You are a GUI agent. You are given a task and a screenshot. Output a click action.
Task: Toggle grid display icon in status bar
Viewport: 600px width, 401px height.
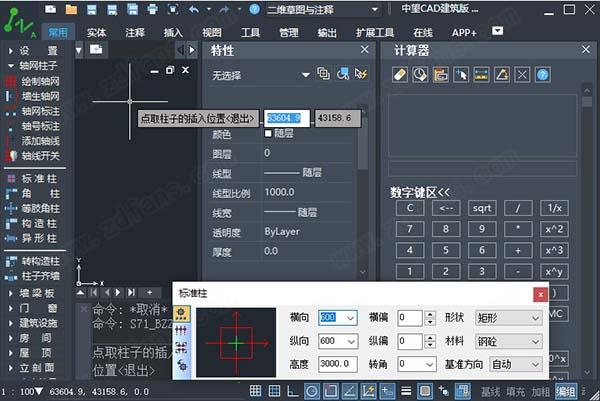click(274, 391)
